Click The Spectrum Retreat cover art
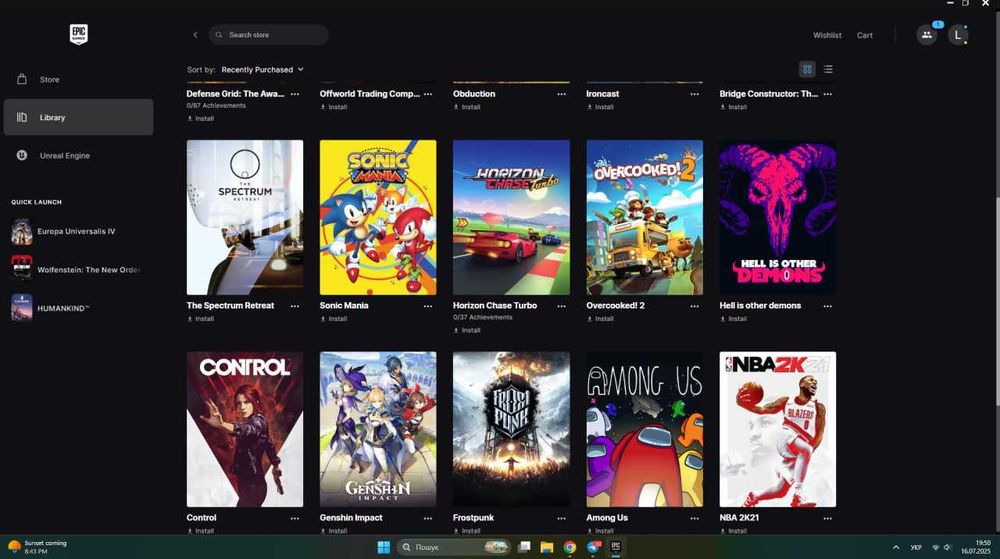This screenshot has width=1000, height=559. point(245,217)
